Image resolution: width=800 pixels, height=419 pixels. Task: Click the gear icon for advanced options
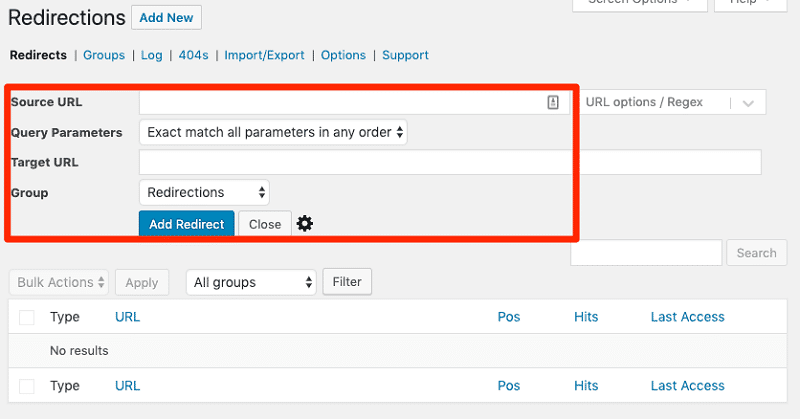click(x=305, y=224)
